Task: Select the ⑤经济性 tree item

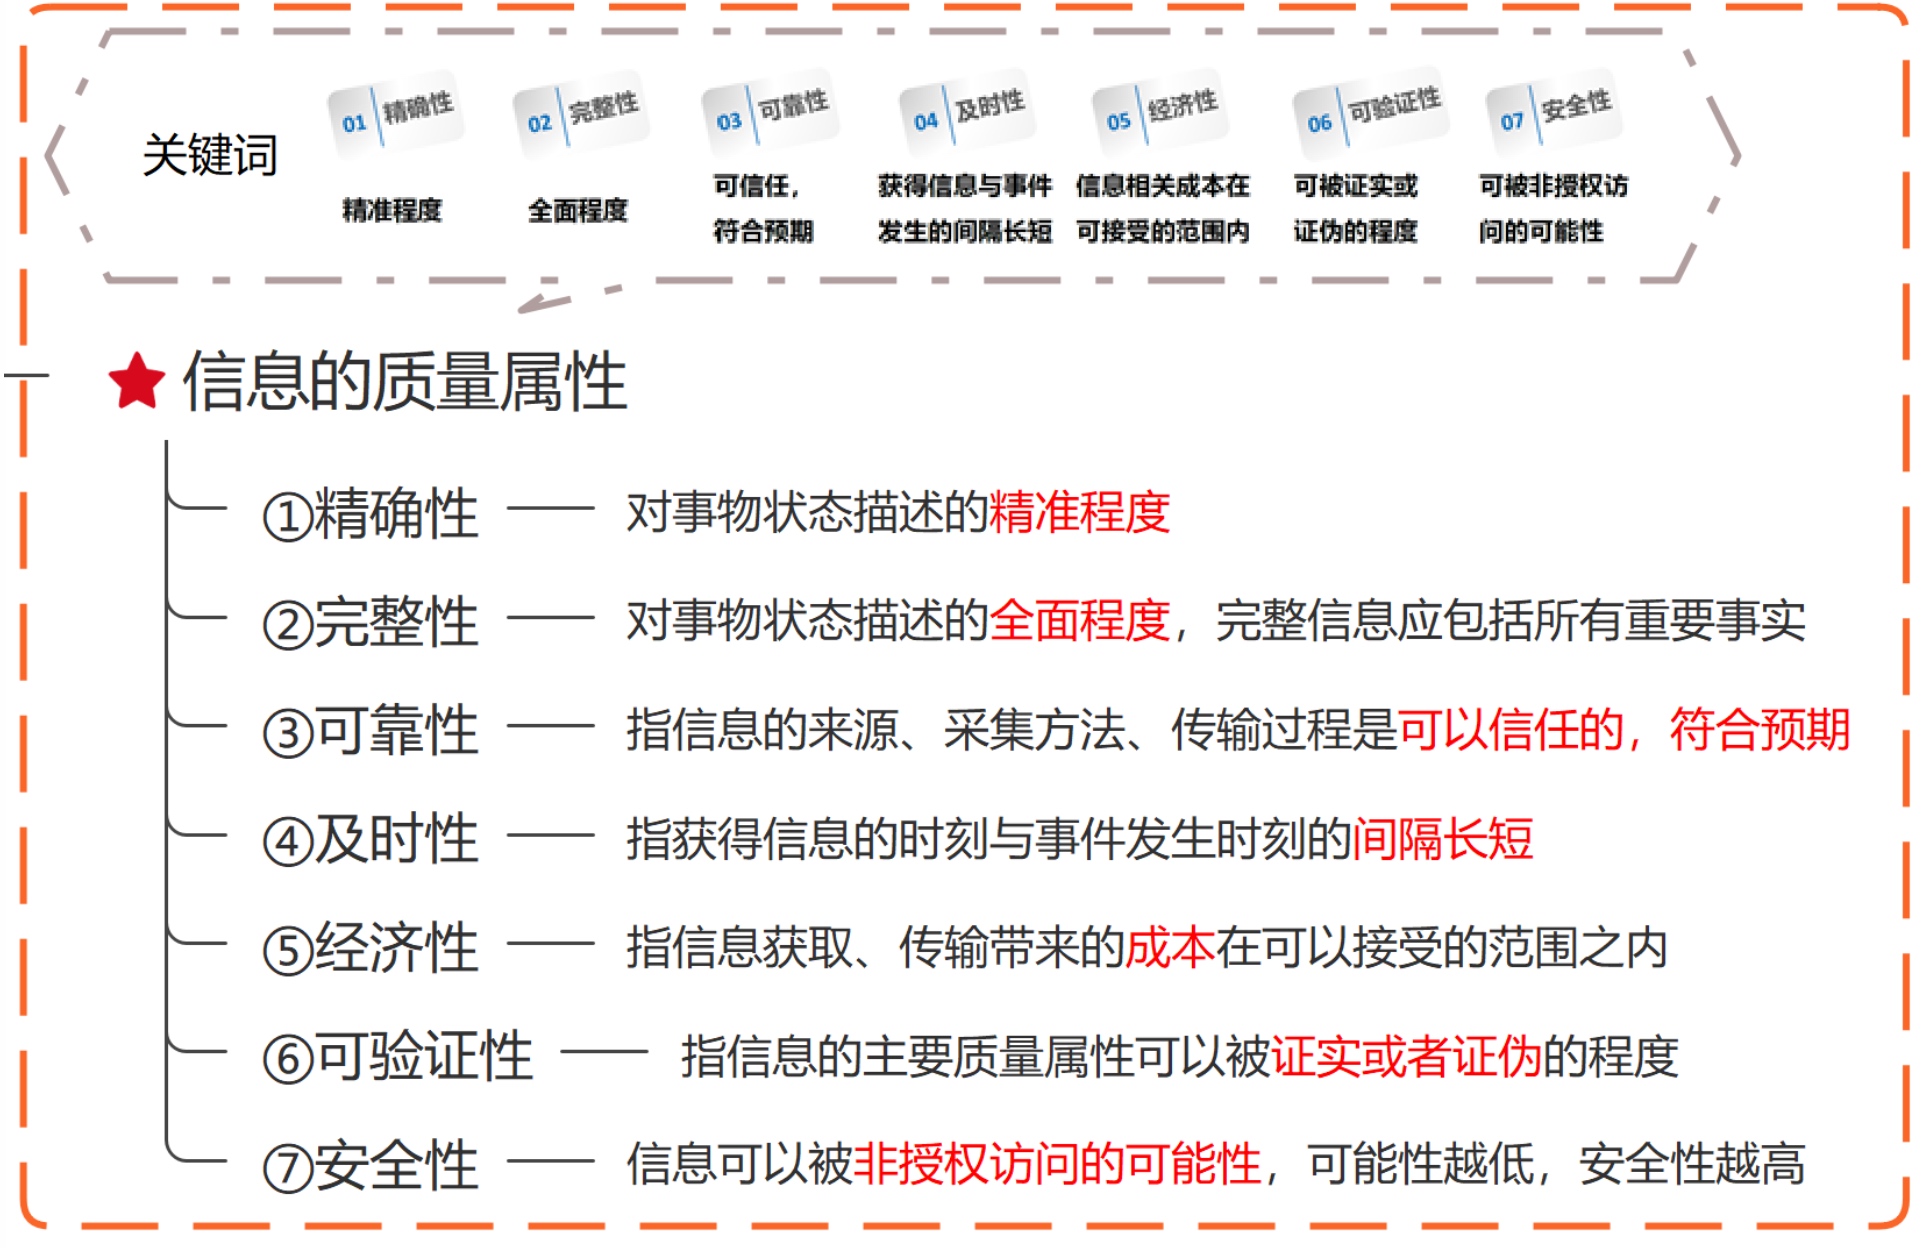Action: click(x=370, y=949)
